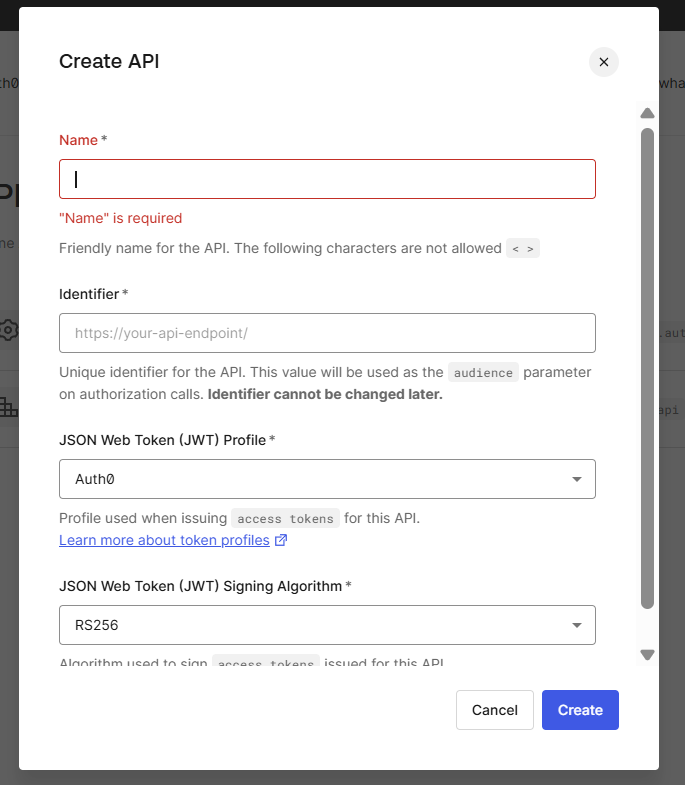Click the Identifier field with the api-endpoint placeholder

[327, 333]
